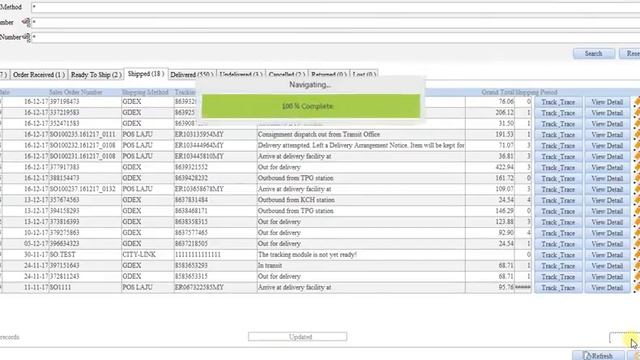Track_Trace order 396634323

pyautogui.click(x=558, y=244)
